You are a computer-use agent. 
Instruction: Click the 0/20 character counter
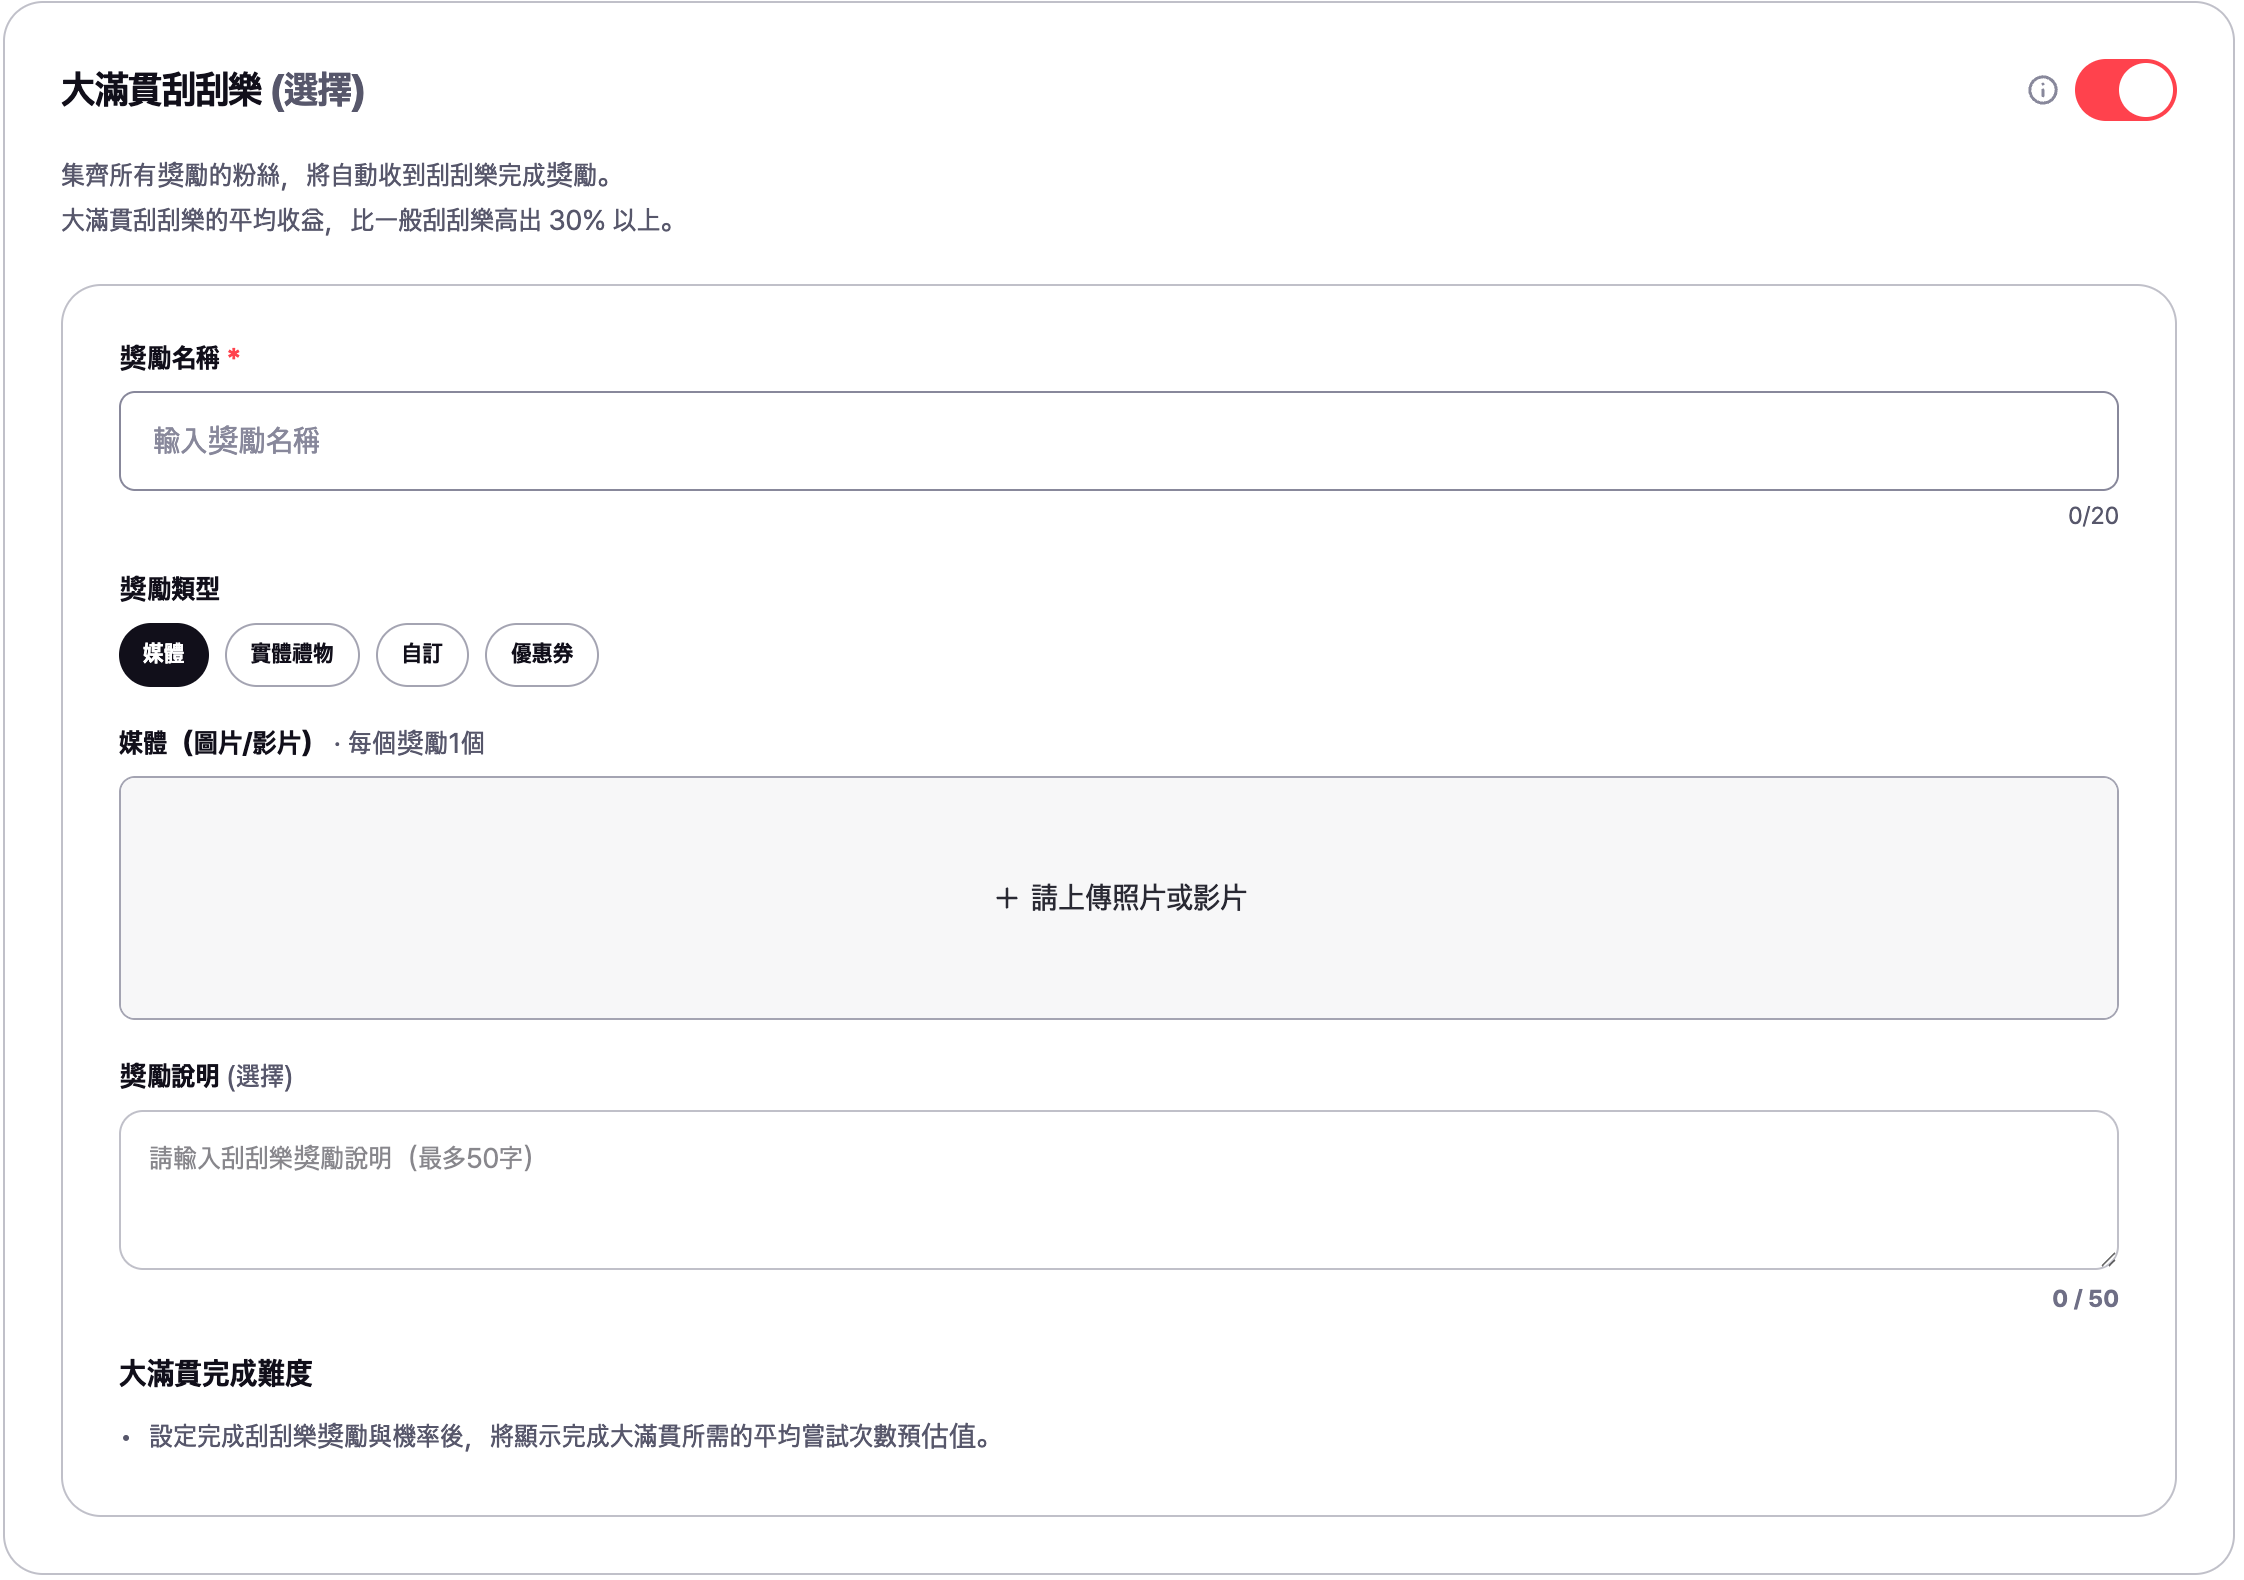2093,516
